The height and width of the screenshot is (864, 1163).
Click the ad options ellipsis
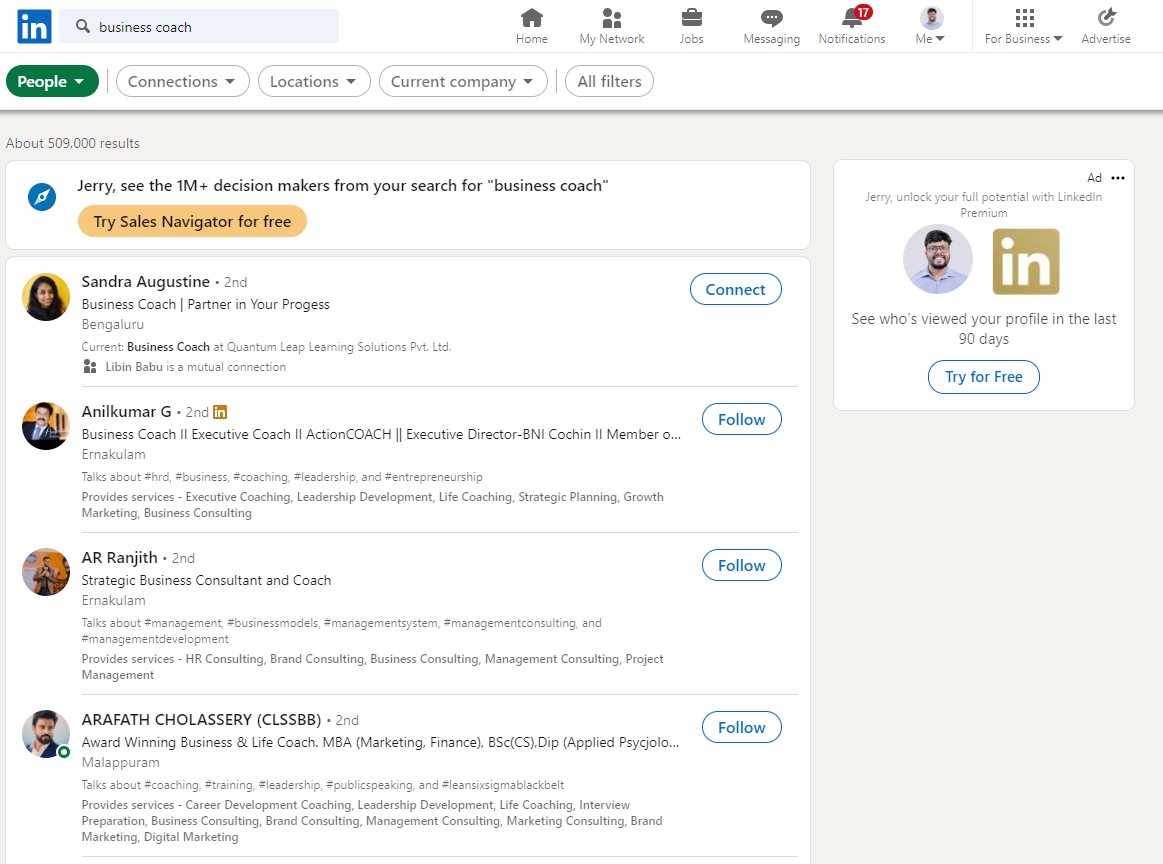[x=1117, y=177]
